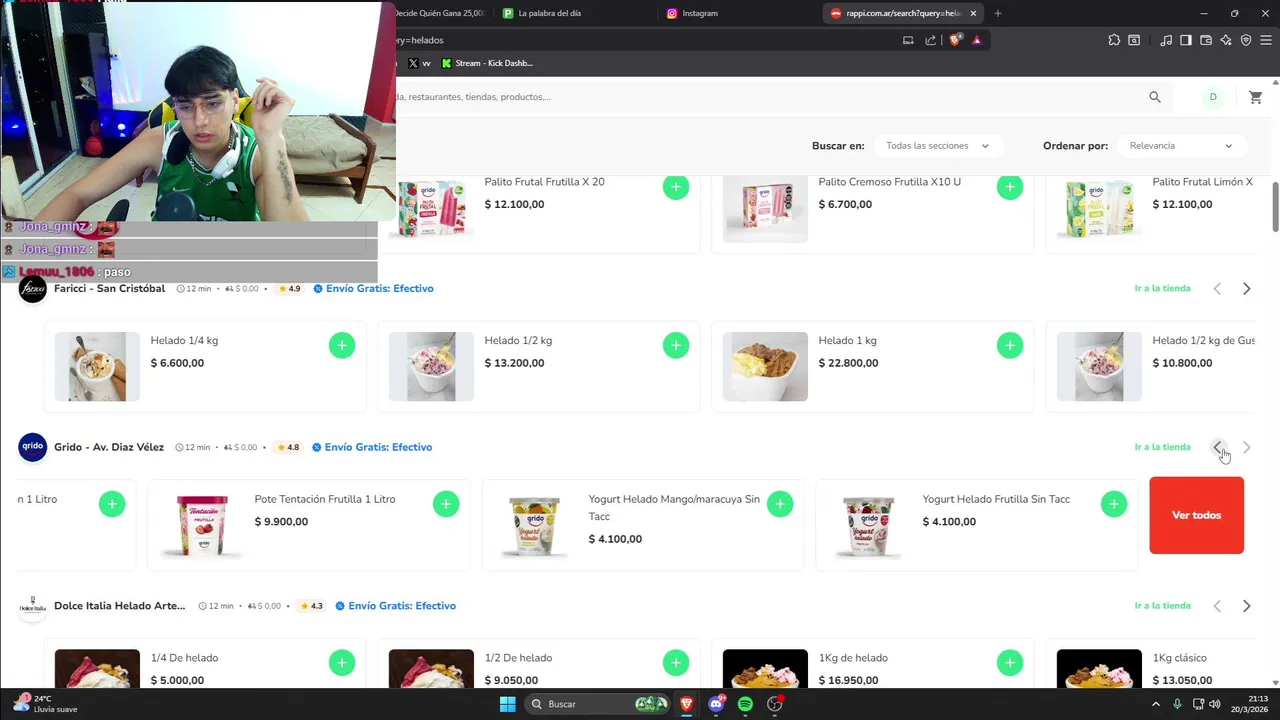Open Brave Shields icon in address bar
1280x720 pixels.
pos(955,40)
